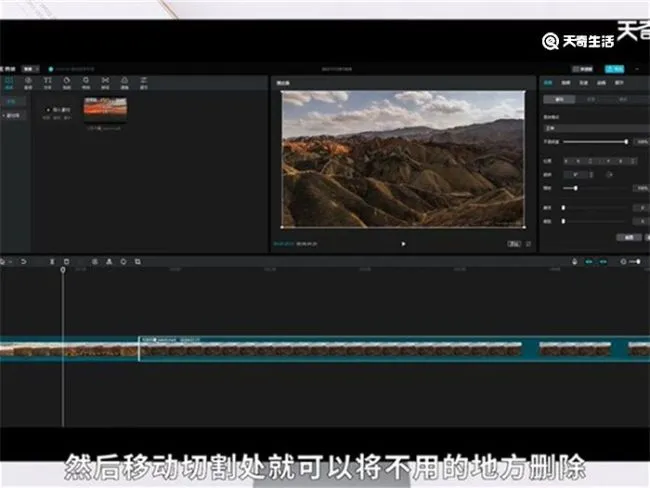Click the timeline zoom-out icon
The width and height of the screenshot is (650, 488).
point(623,262)
